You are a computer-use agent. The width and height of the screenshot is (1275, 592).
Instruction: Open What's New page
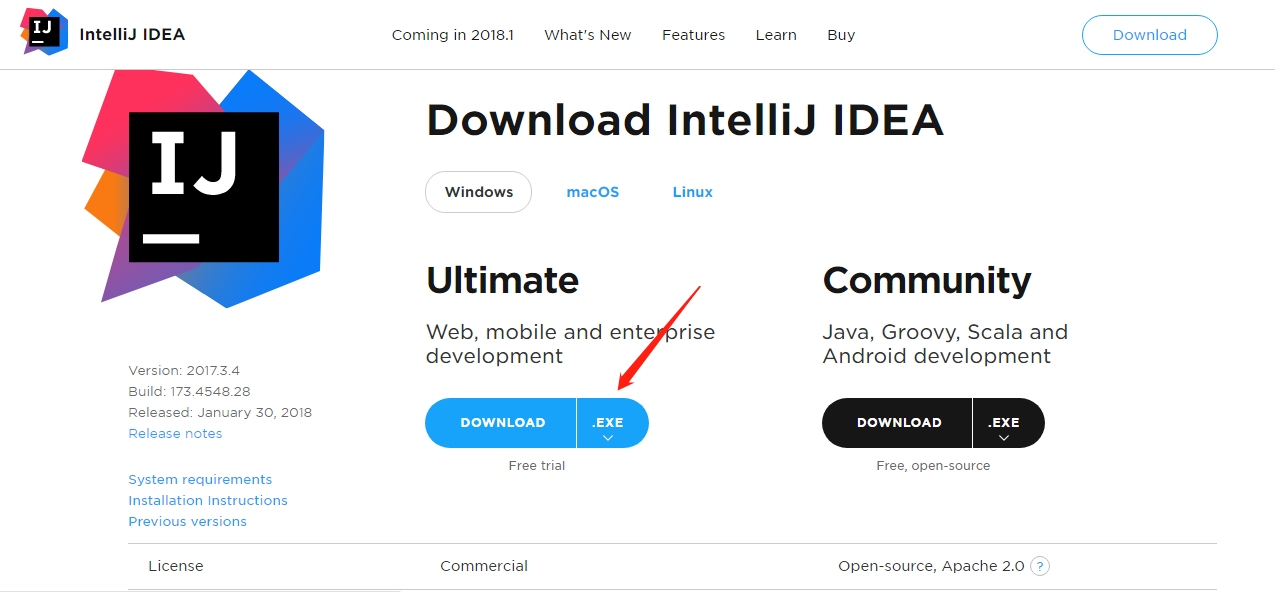tap(588, 35)
